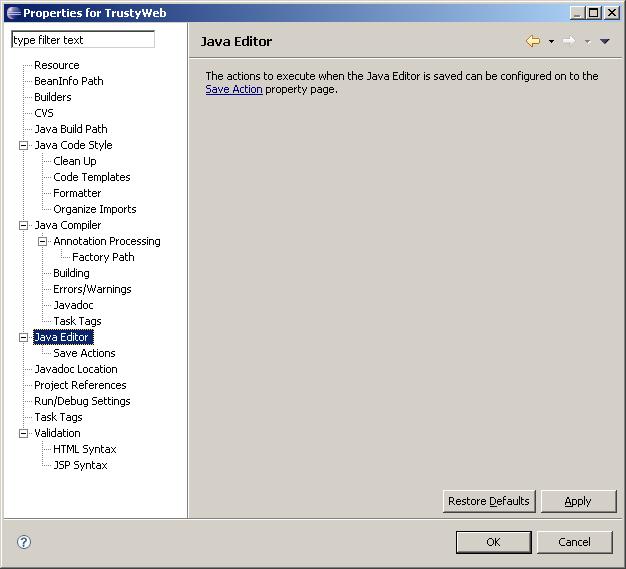Collapse the Validation tree node
The width and height of the screenshot is (626, 569).
point(24,433)
